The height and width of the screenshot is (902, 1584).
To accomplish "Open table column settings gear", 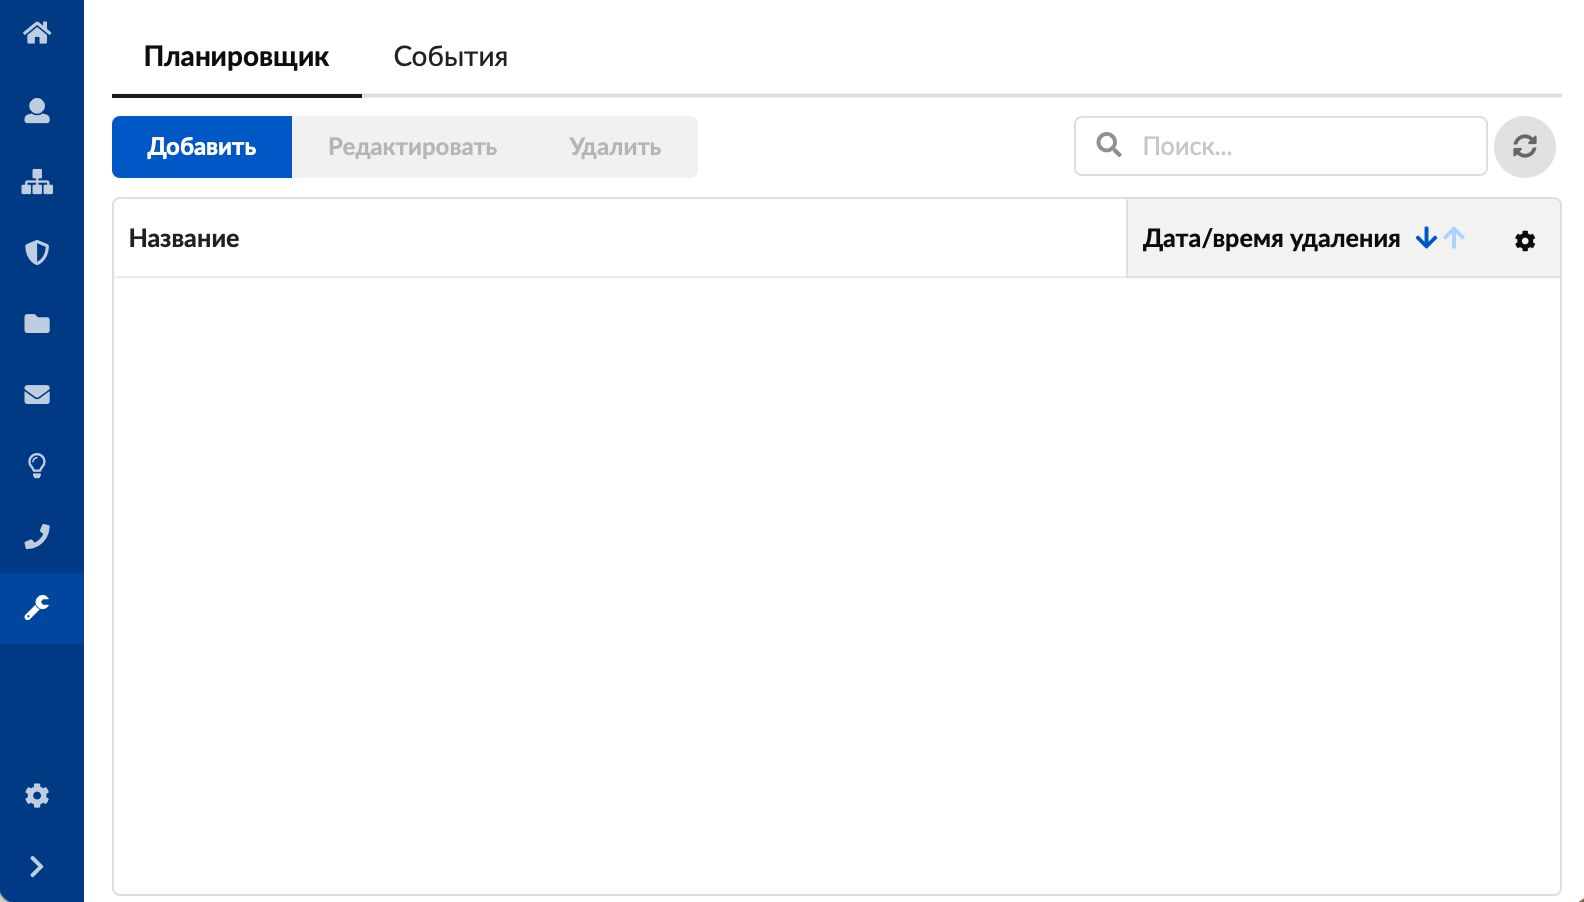I will [1524, 240].
